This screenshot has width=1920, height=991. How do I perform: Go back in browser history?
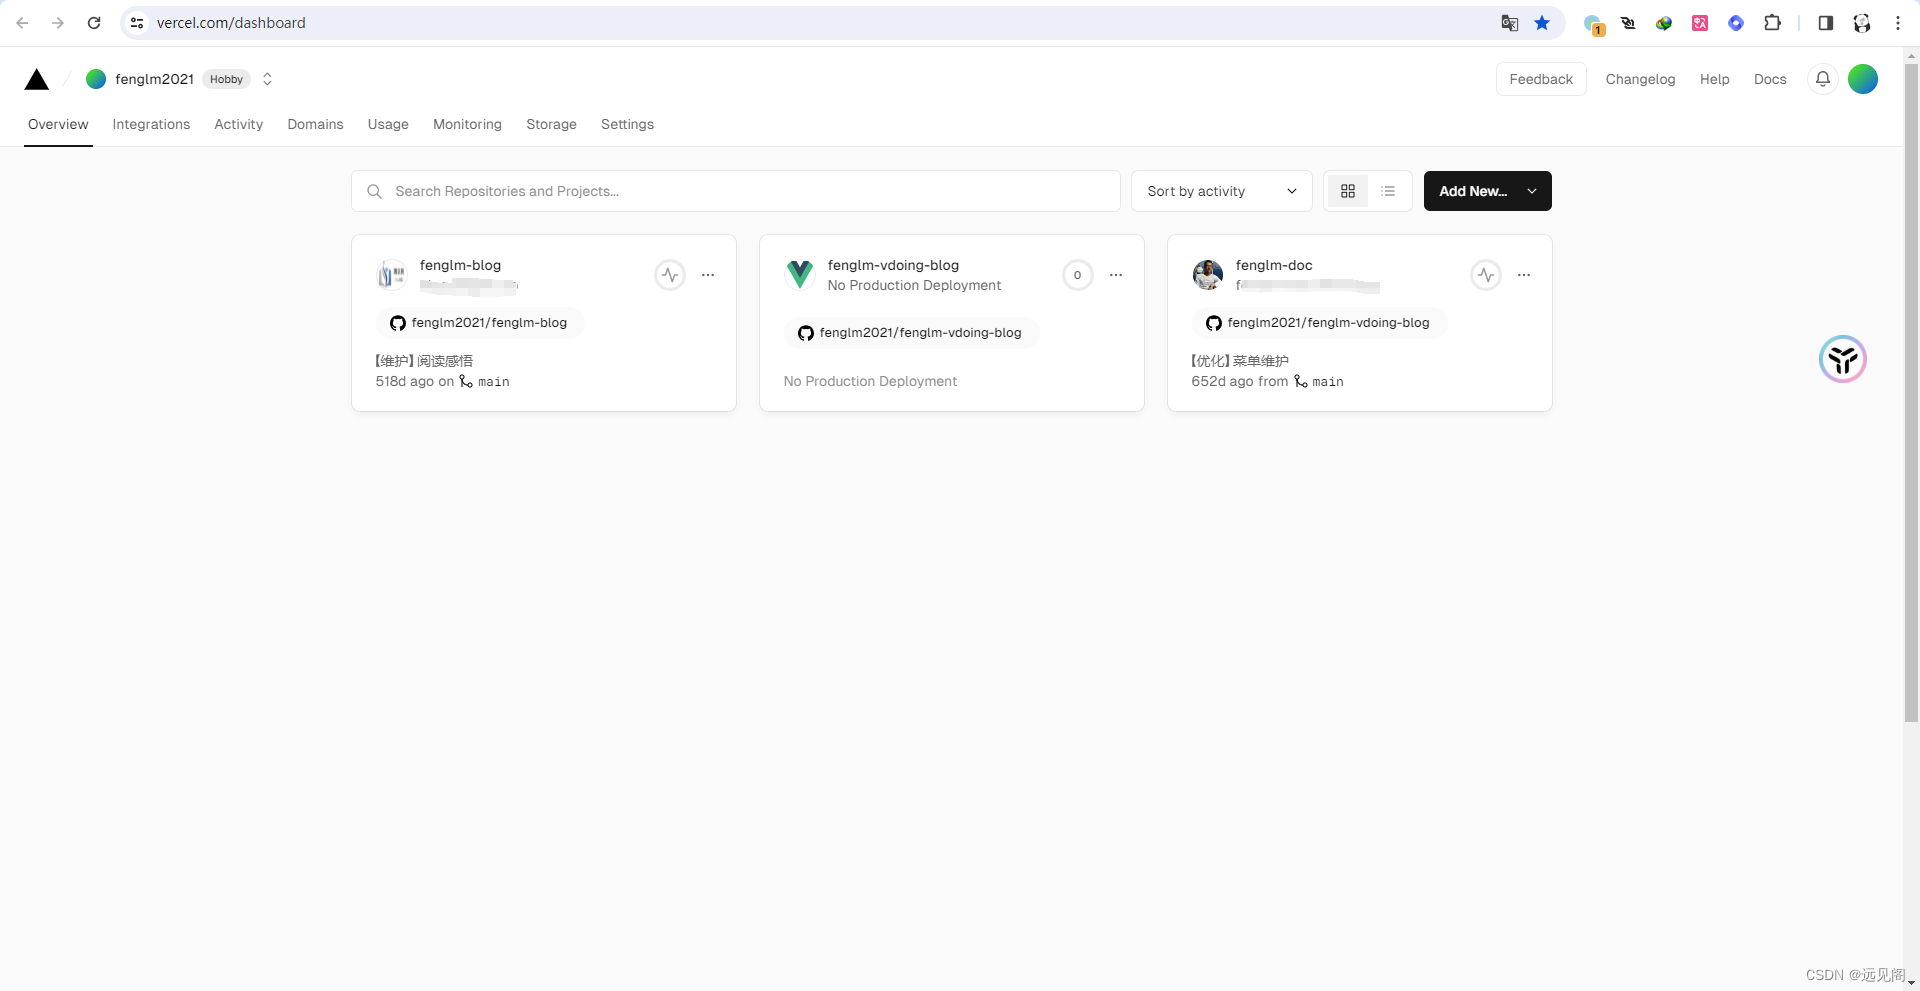[22, 23]
